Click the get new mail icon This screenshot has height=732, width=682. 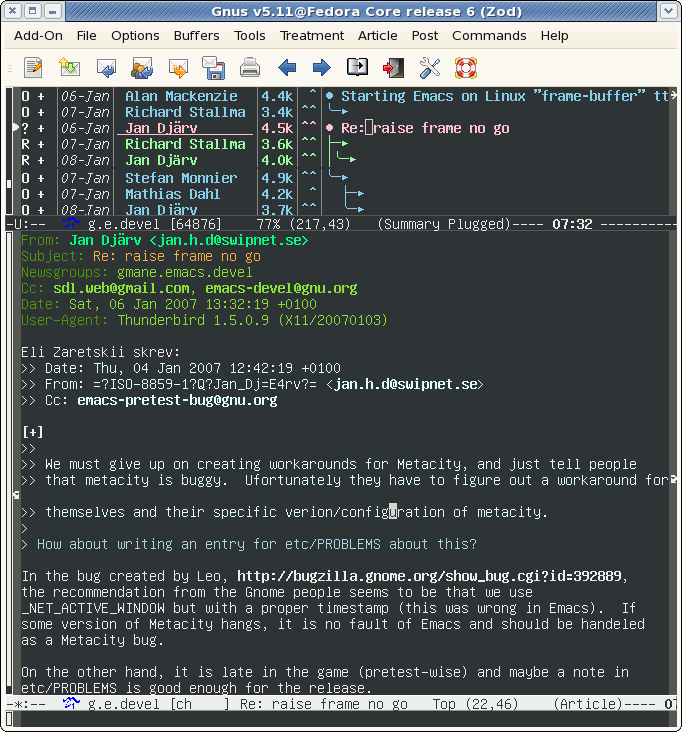click(x=69, y=68)
